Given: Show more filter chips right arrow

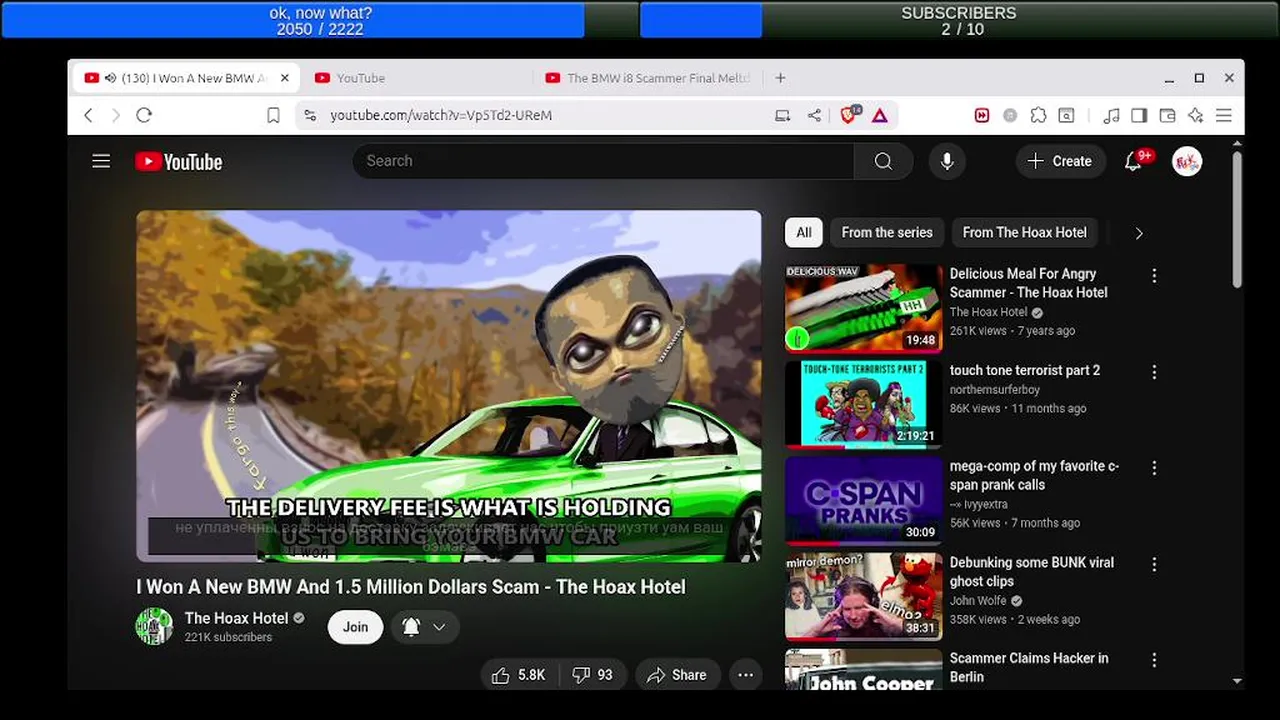Looking at the screenshot, I should (x=1138, y=233).
